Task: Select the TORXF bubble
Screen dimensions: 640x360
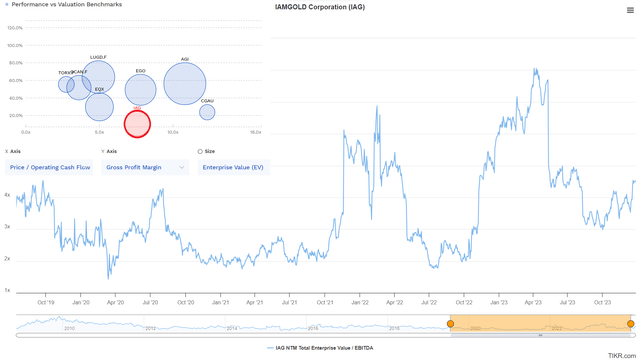Action: pos(66,84)
